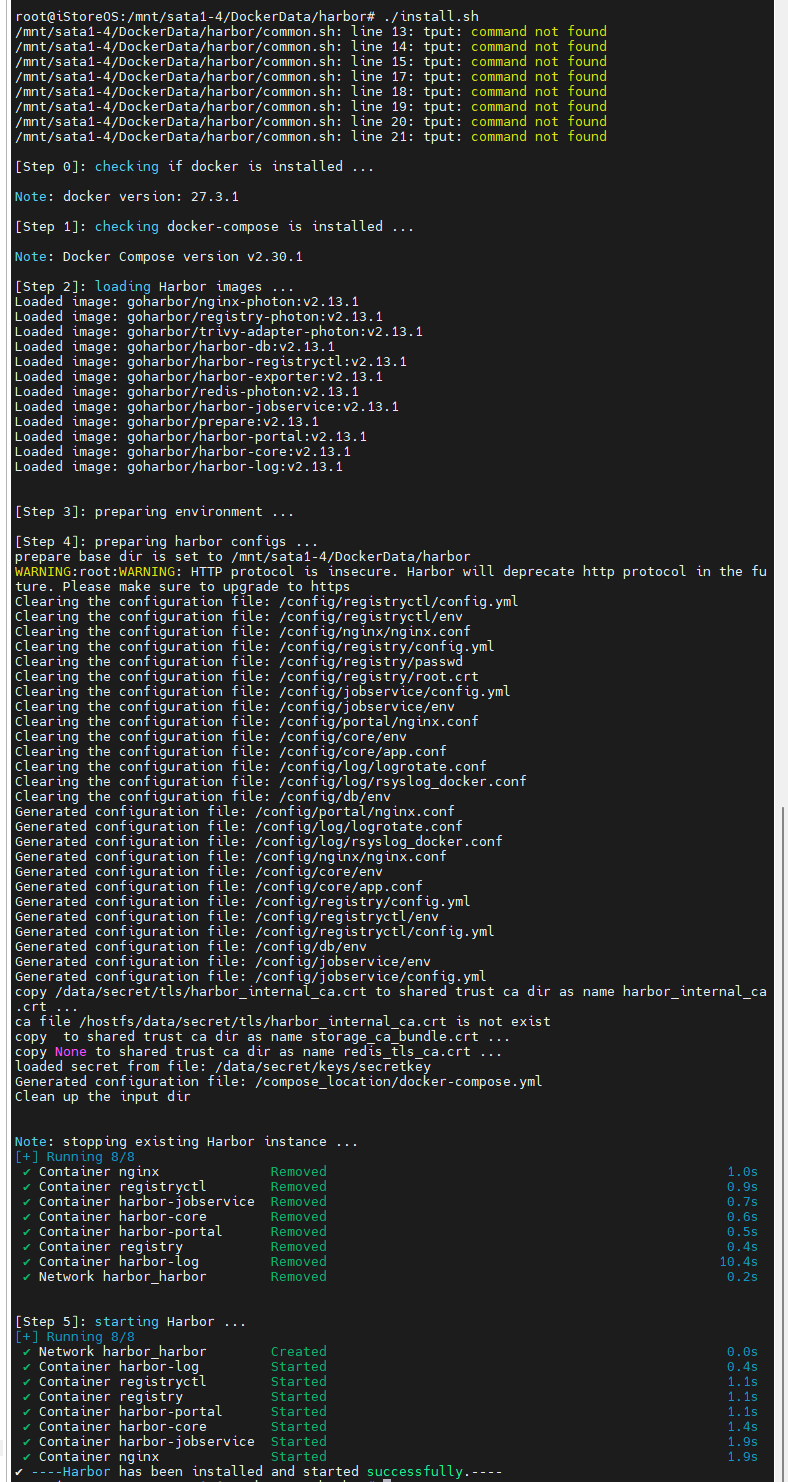Image resolution: width=788 pixels, height=1482 pixels.
Task: Click the checkmark beside removed Container registryctl
Action: [26, 1186]
